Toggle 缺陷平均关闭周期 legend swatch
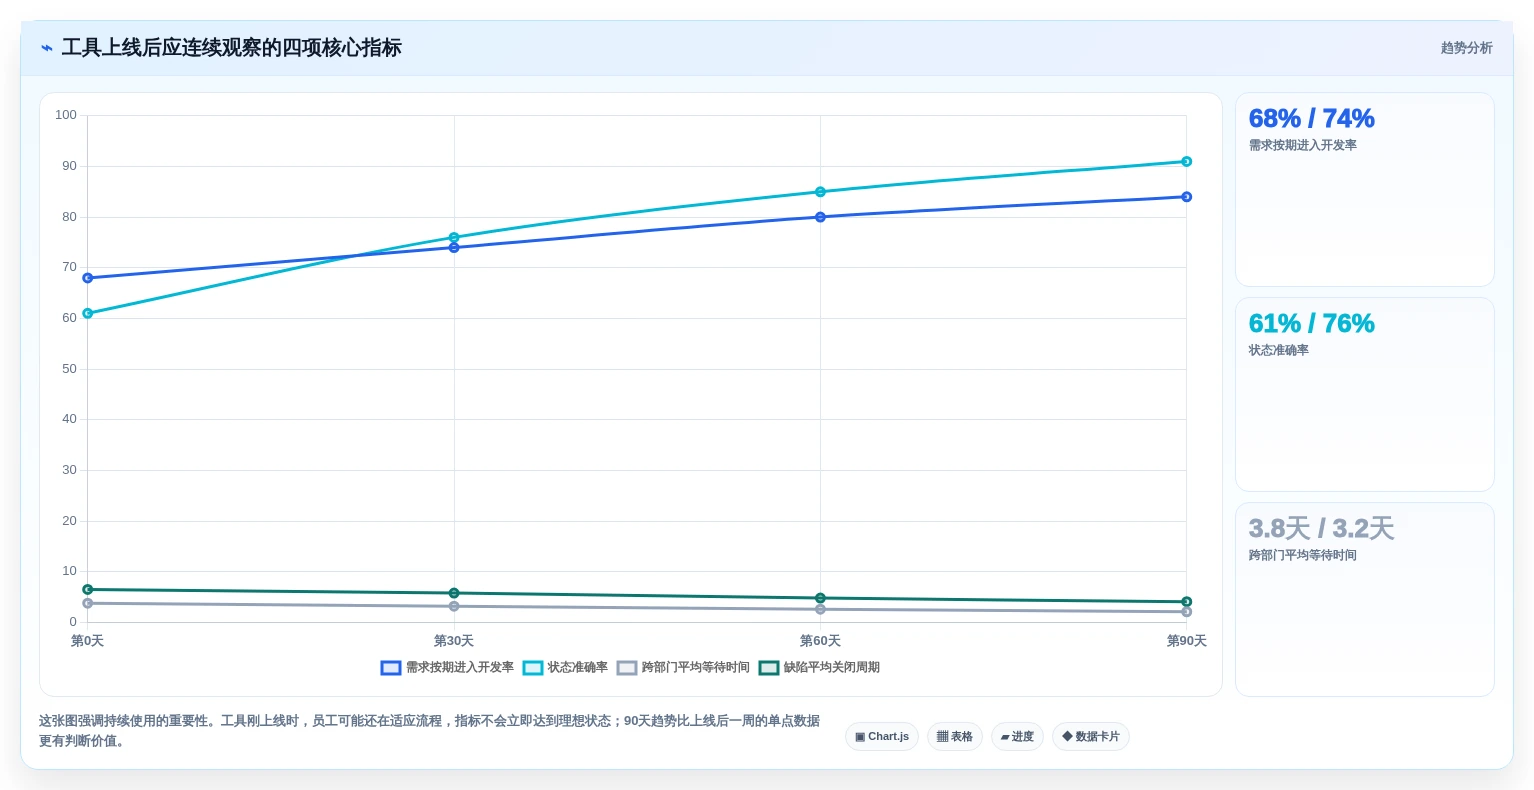The height and width of the screenshot is (790, 1534). pyautogui.click(x=769, y=668)
